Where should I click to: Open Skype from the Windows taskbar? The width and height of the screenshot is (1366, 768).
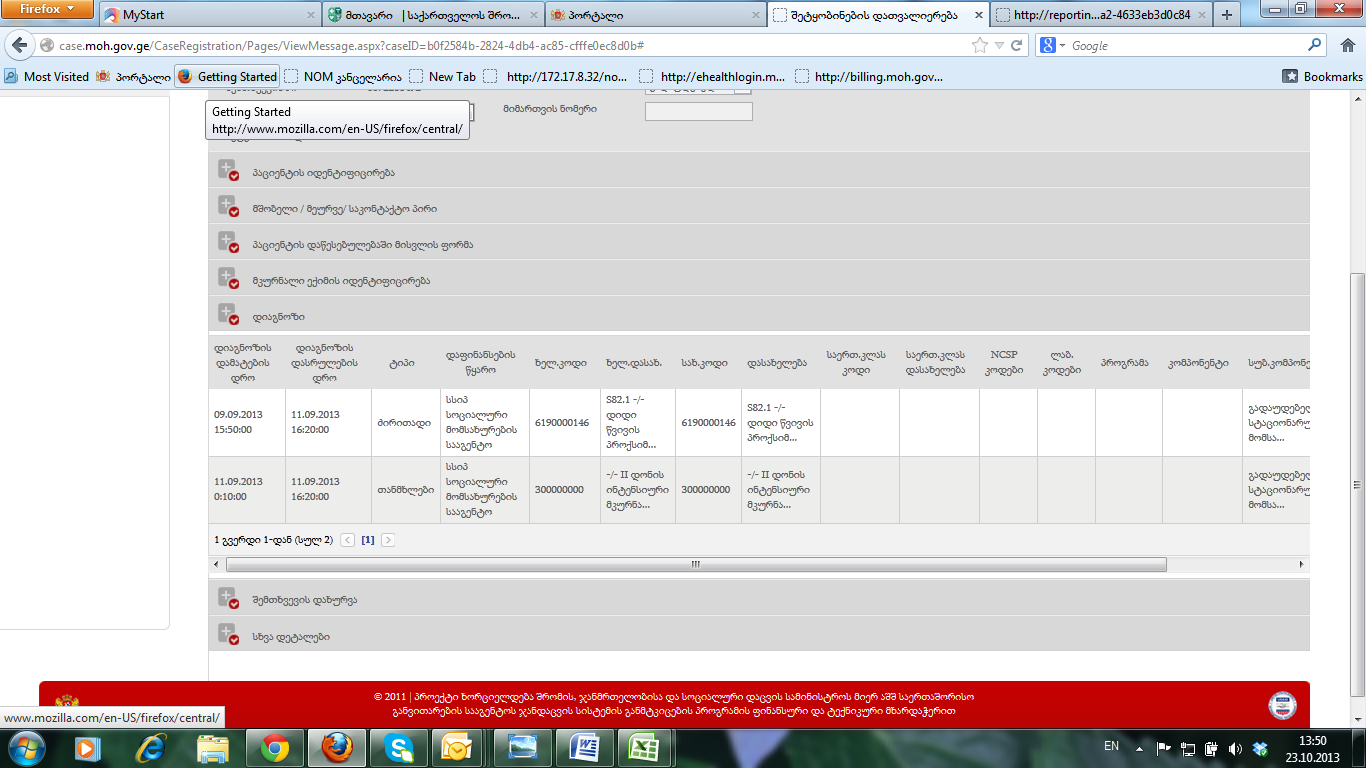tap(398, 748)
